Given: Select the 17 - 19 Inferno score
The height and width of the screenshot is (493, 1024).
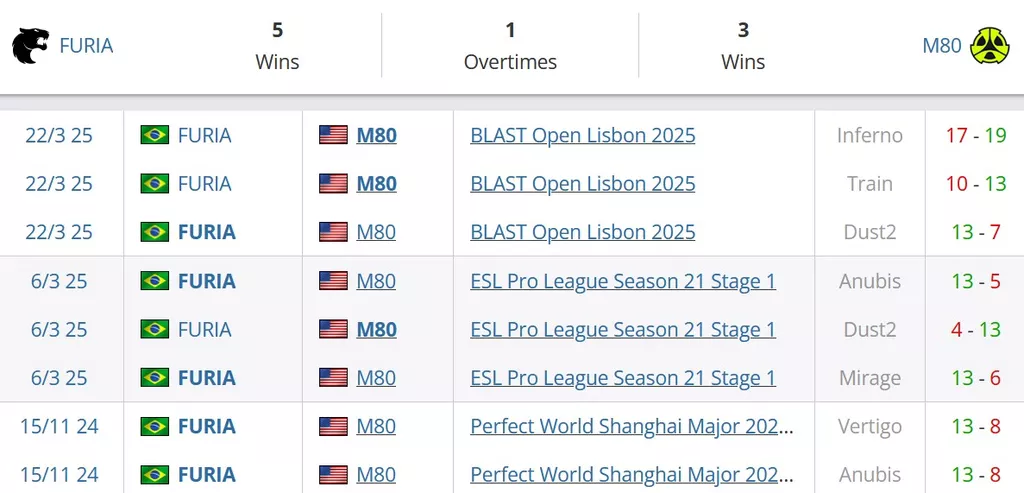Looking at the screenshot, I should point(976,135).
